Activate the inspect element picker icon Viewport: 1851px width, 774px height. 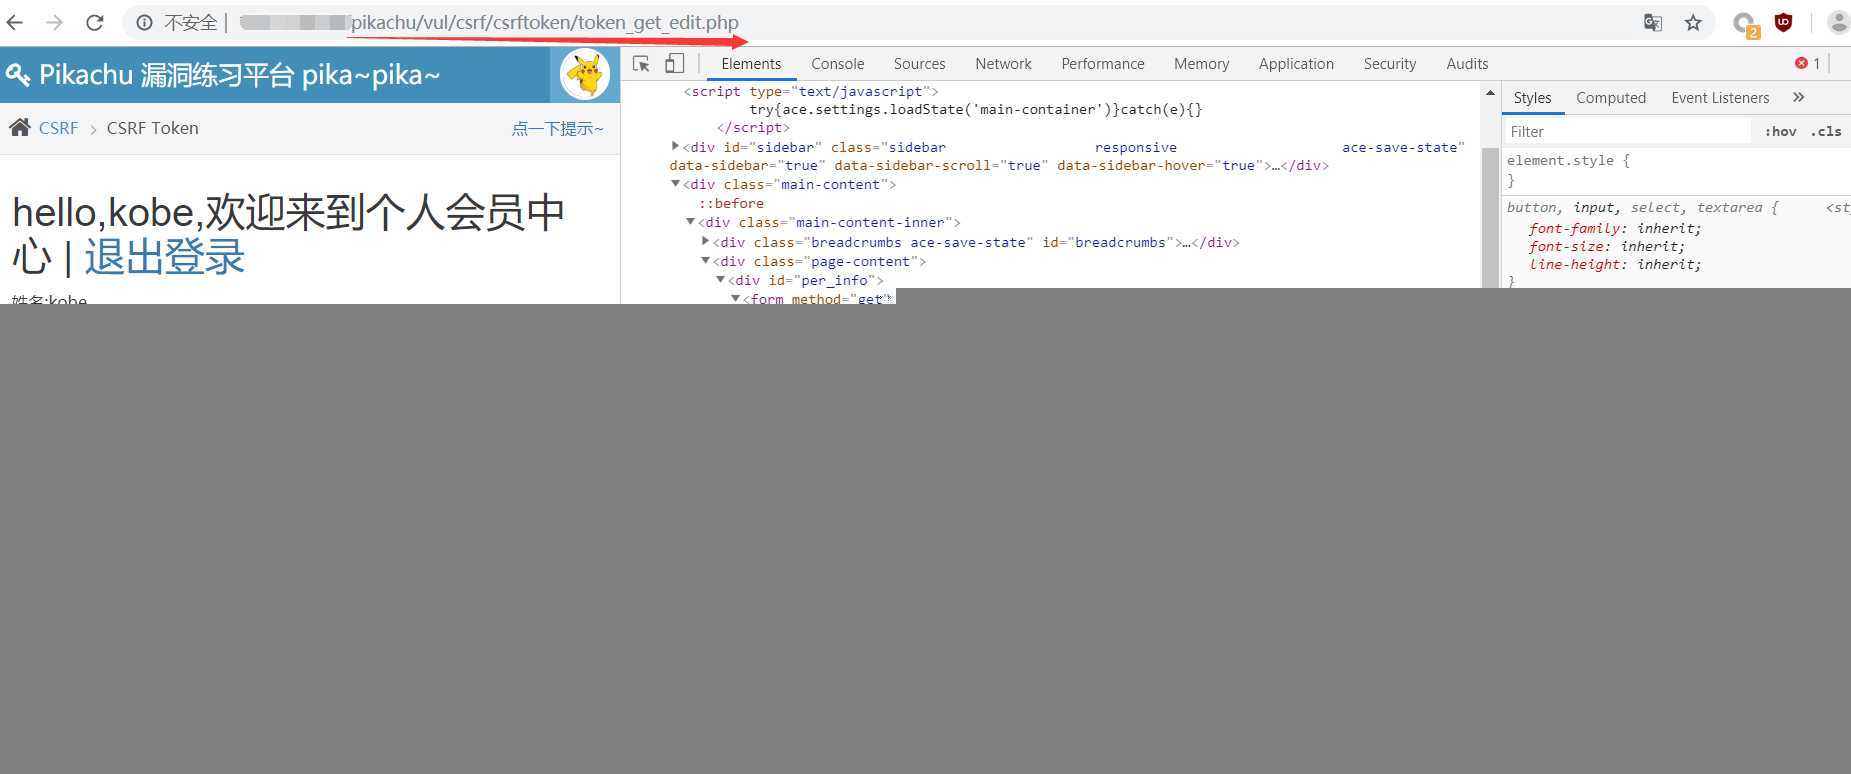click(x=641, y=64)
